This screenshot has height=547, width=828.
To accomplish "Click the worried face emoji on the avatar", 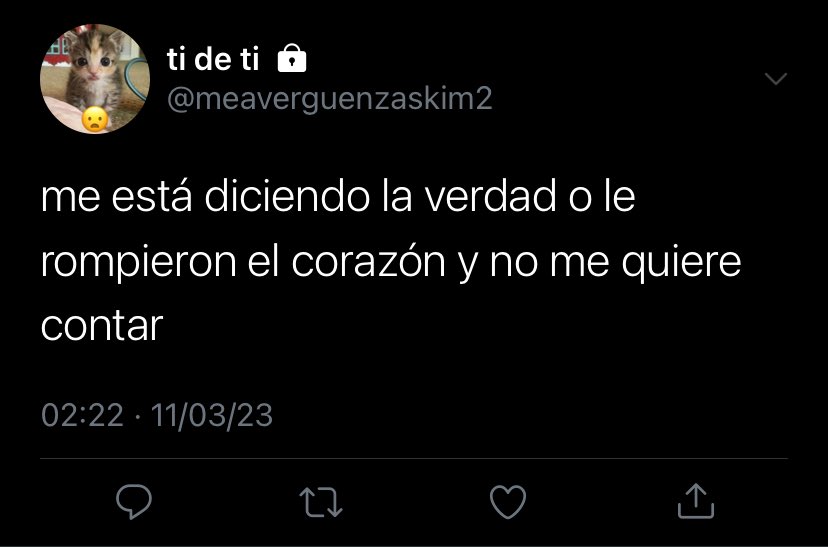I will tap(95, 119).
